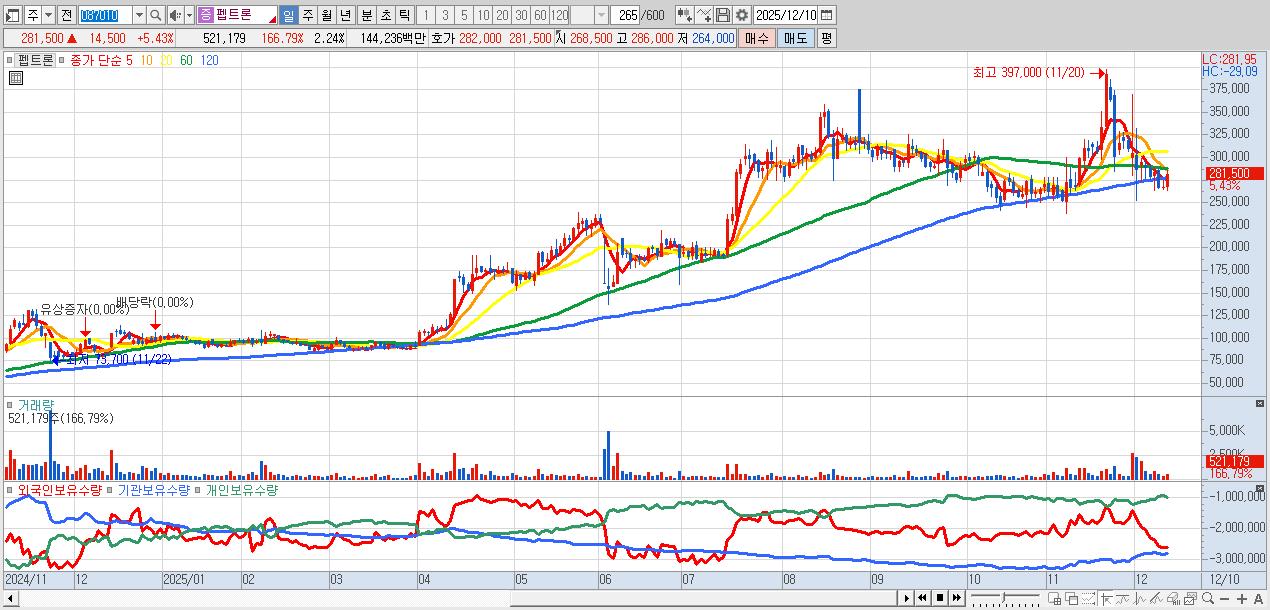Screen dimensions: 1270x610
Task: Click the chart zoom slider handle at bottom
Action: (1004, 598)
